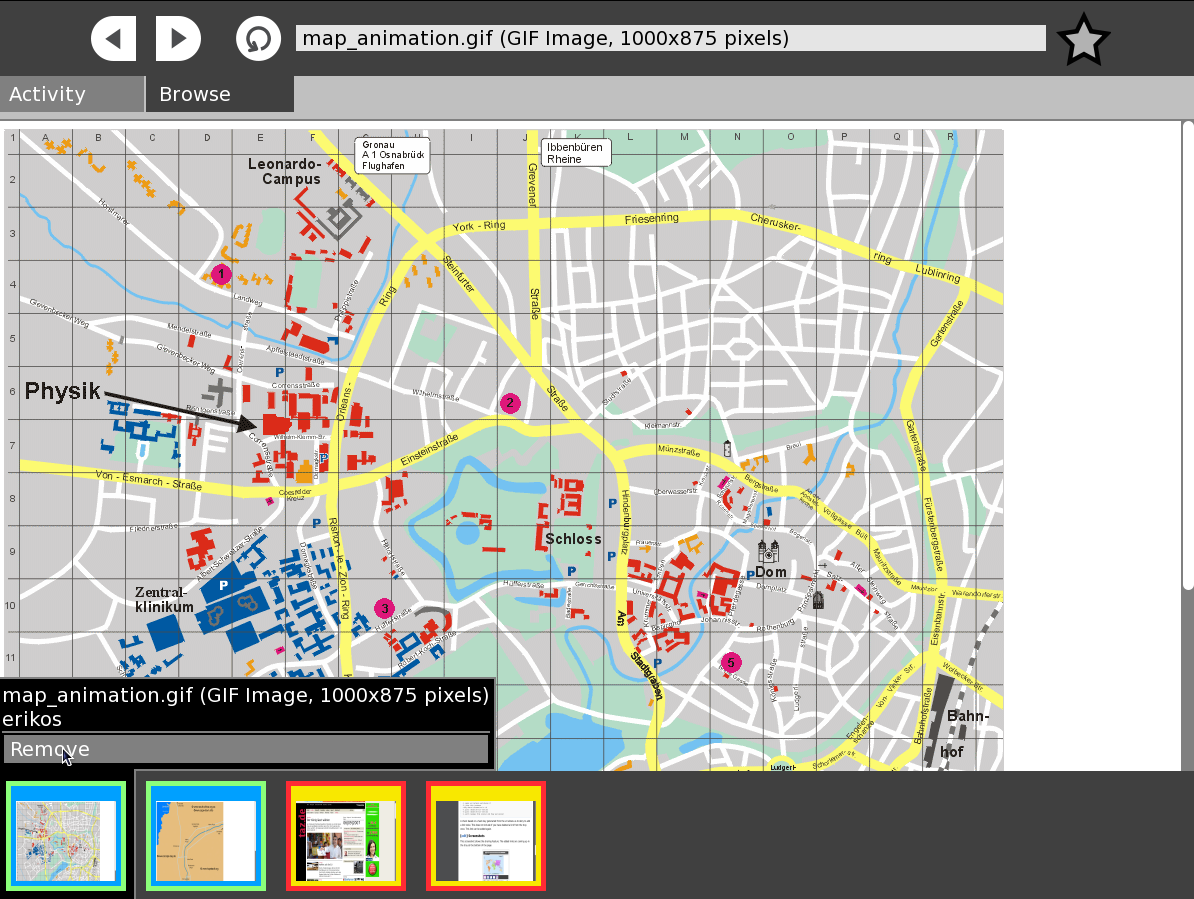Screen dimensions: 1194x899
Task: Choose Remove in the popup menu
Action: click(245, 749)
